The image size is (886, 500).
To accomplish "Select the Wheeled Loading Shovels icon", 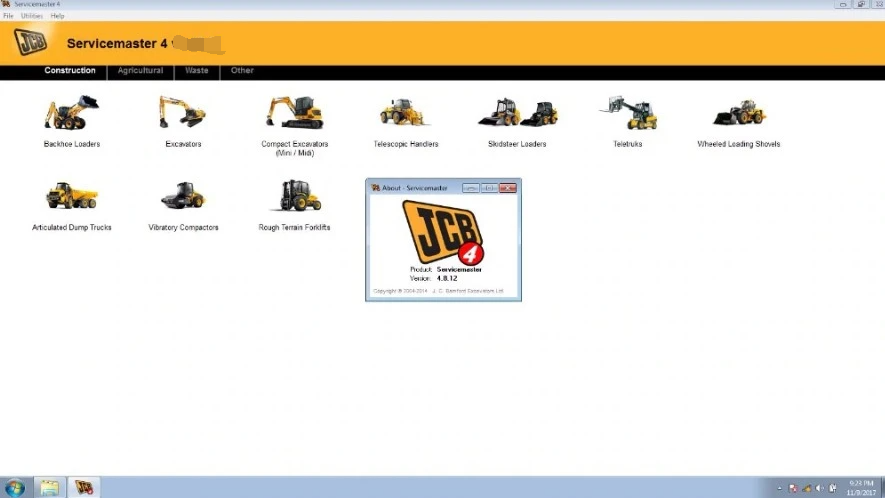I will click(739, 112).
